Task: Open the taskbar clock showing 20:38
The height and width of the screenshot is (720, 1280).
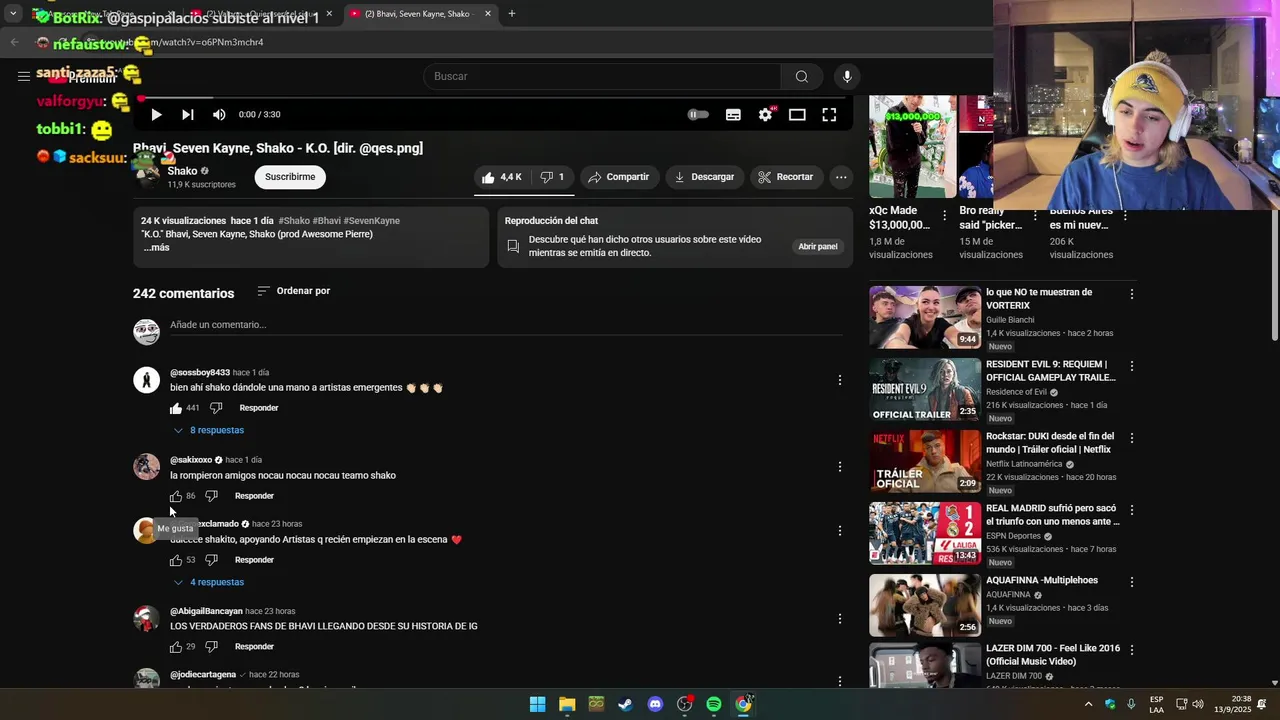Action: pos(1233,704)
